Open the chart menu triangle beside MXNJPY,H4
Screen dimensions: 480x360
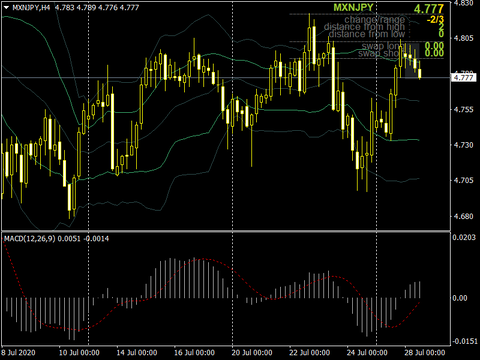[6, 7]
